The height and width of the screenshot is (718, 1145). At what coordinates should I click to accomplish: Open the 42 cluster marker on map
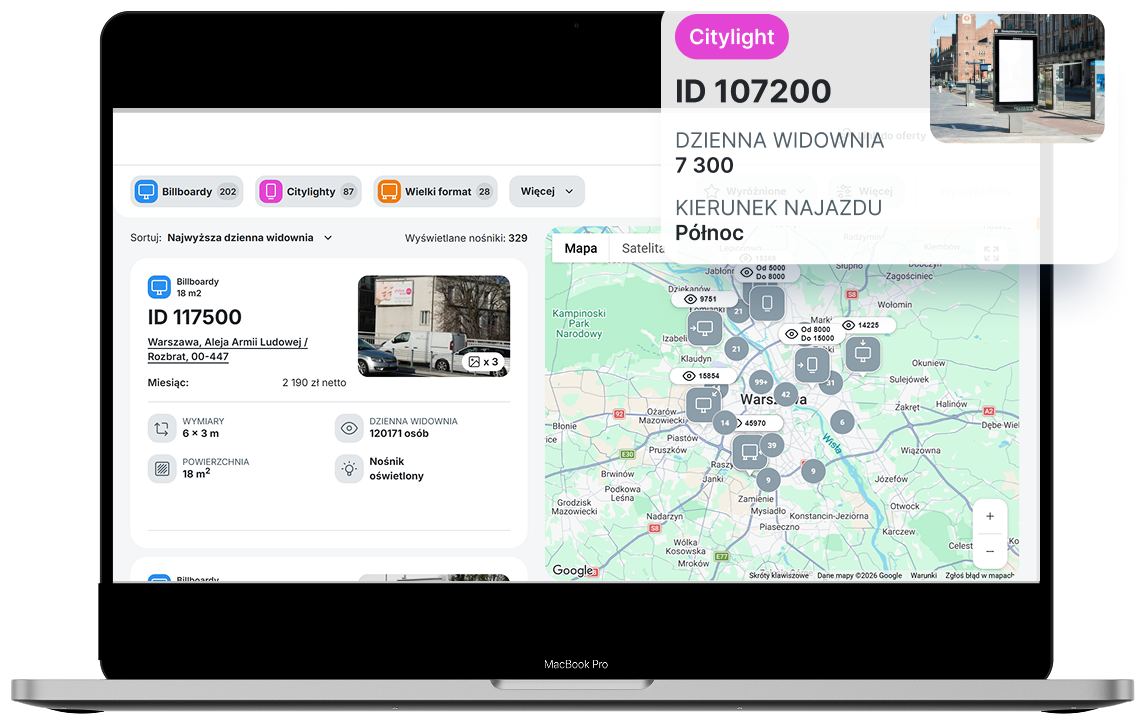click(x=786, y=394)
